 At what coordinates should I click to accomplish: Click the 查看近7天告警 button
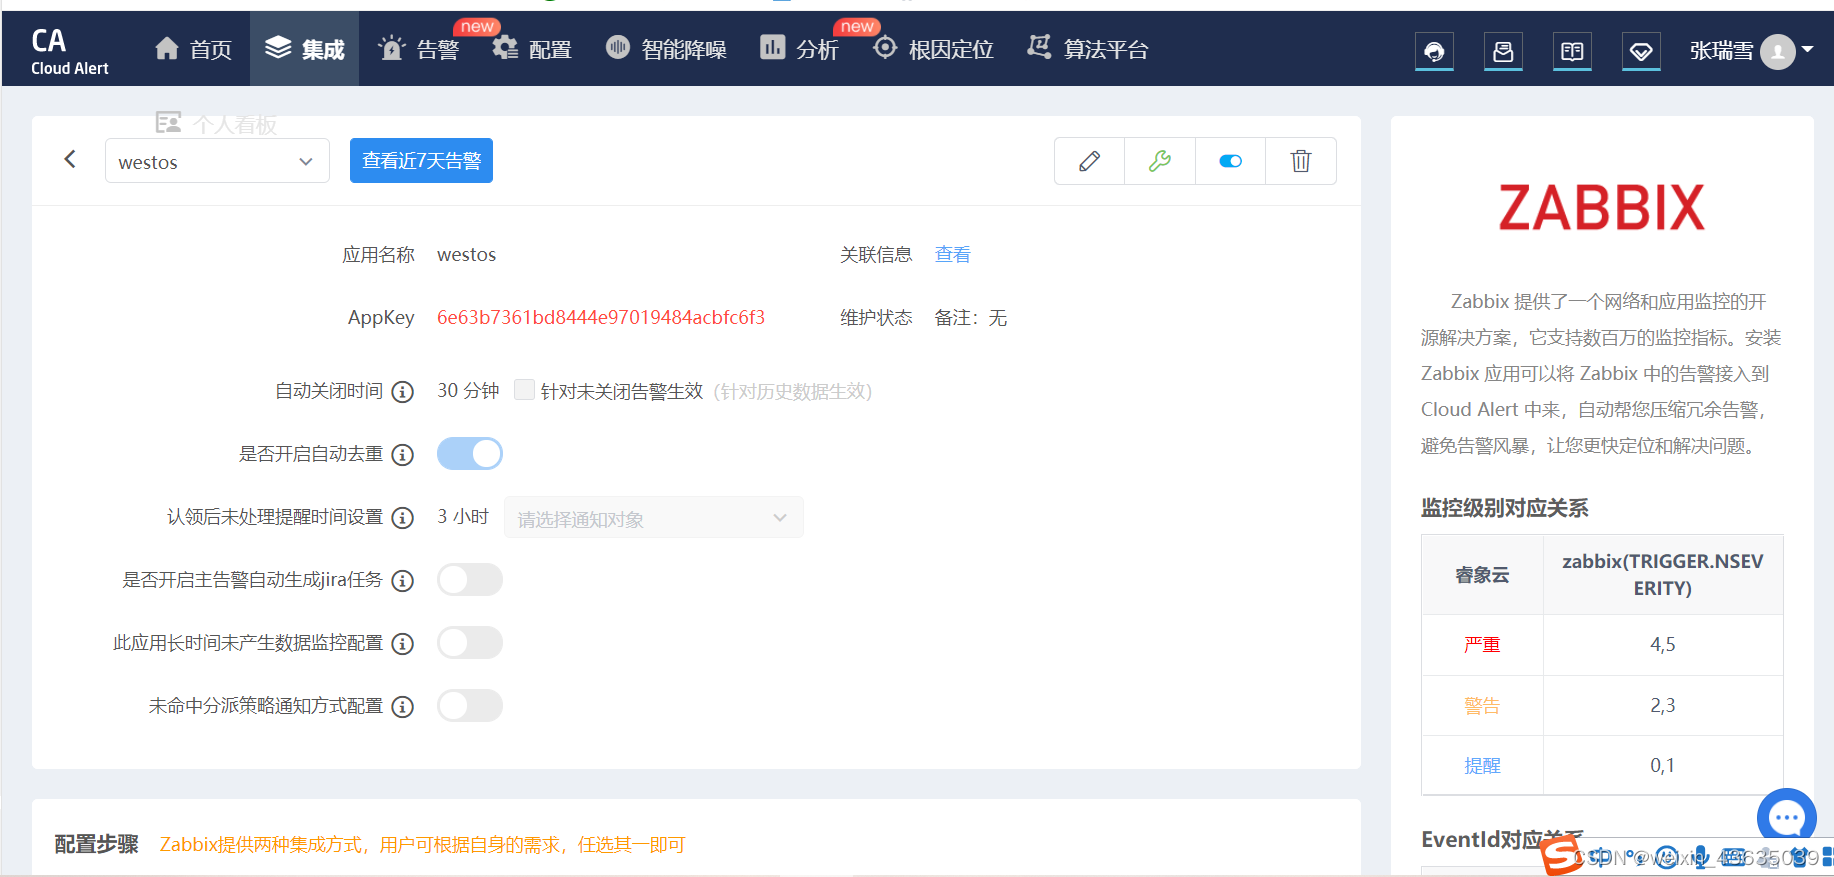421,161
